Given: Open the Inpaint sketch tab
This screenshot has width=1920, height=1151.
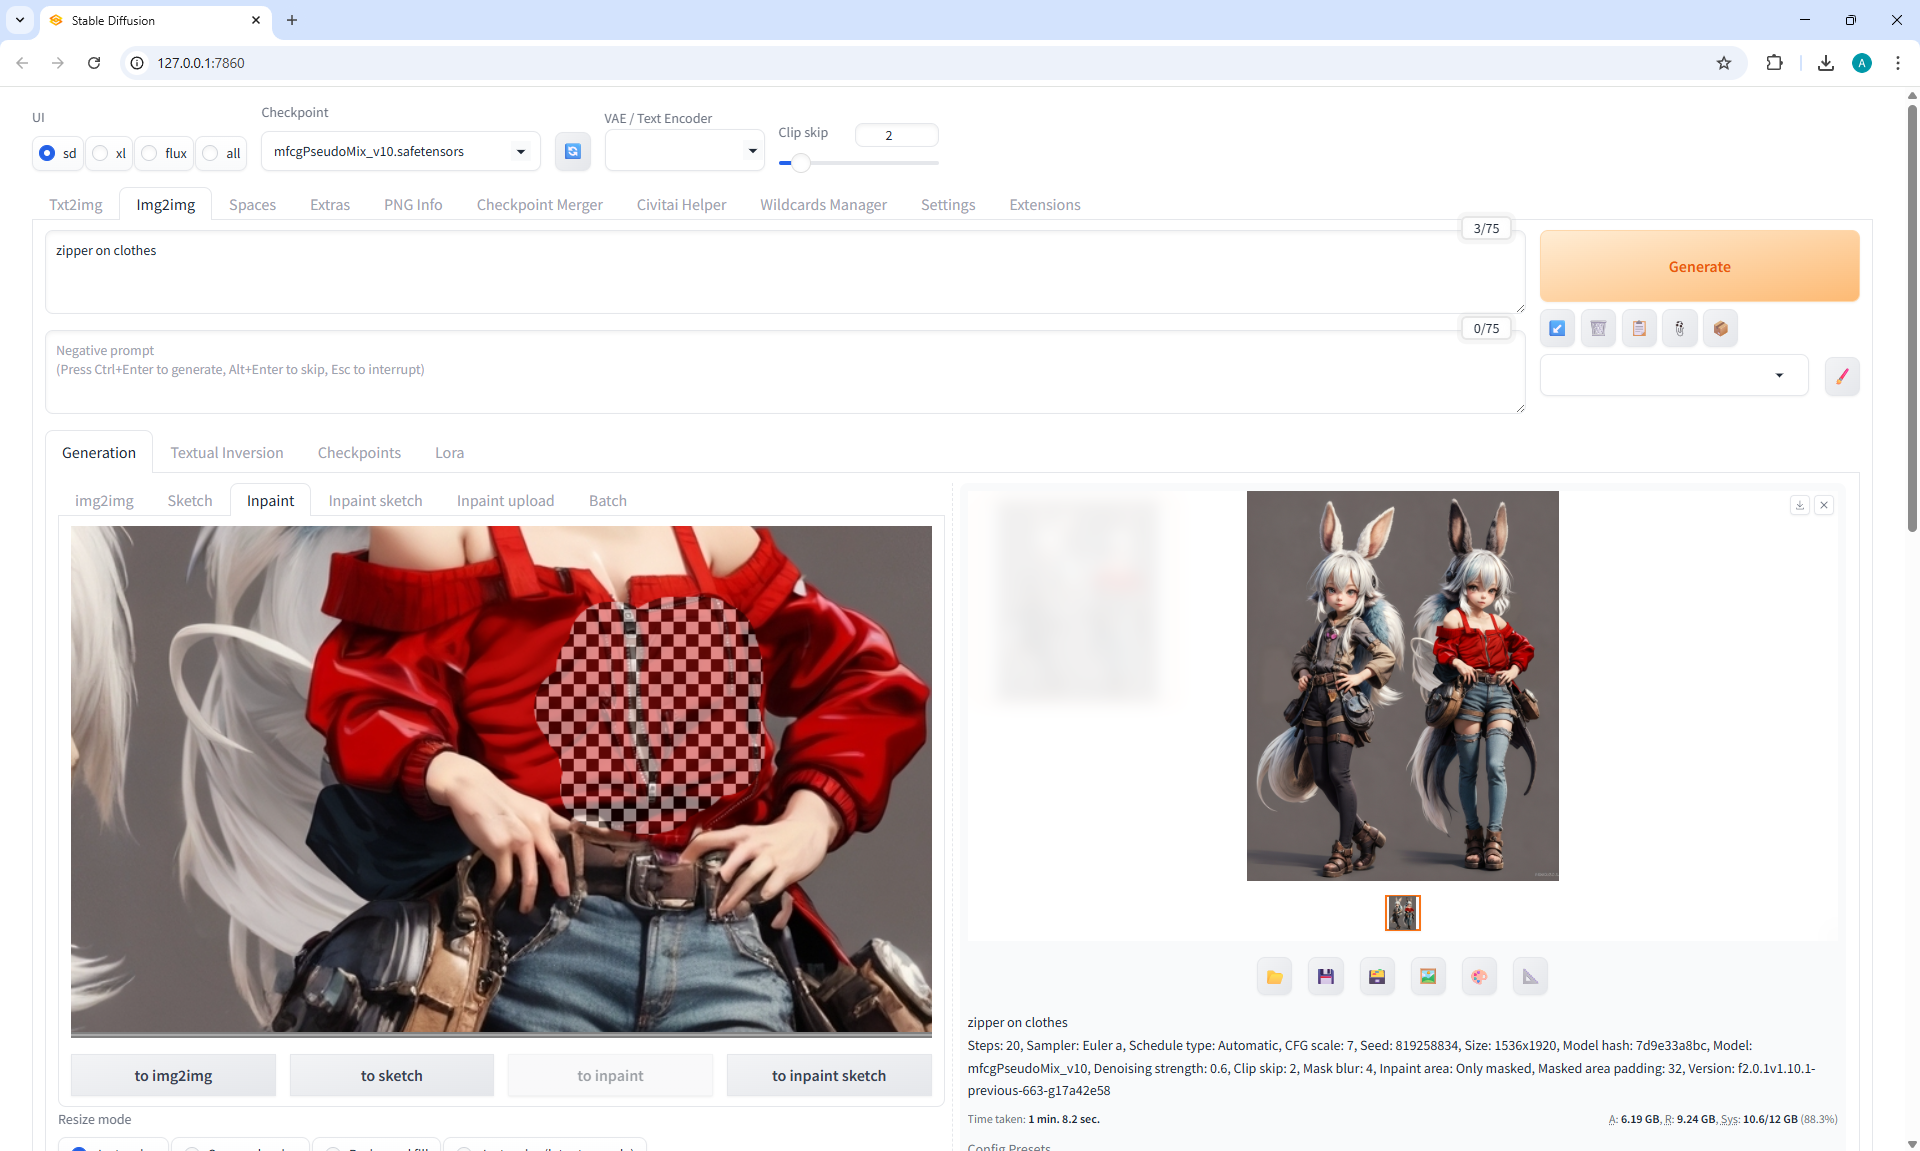Looking at the screenshot, I should pyautogui.click(x=375, y=500).
